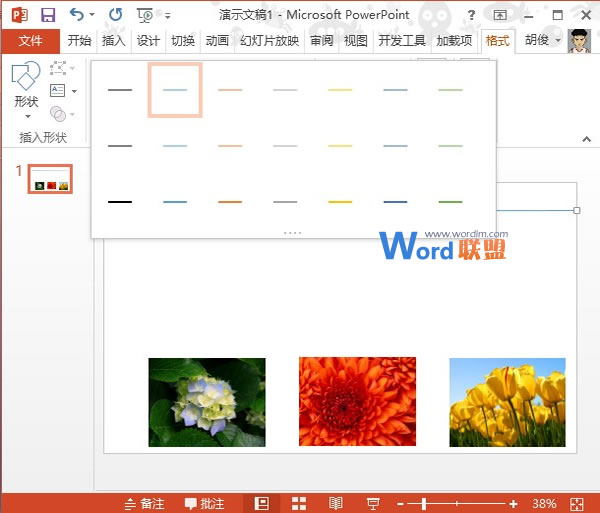Screen dimensions: 600x513
Task: Switch to the 设计 tab
Action: tap(148, 41)
